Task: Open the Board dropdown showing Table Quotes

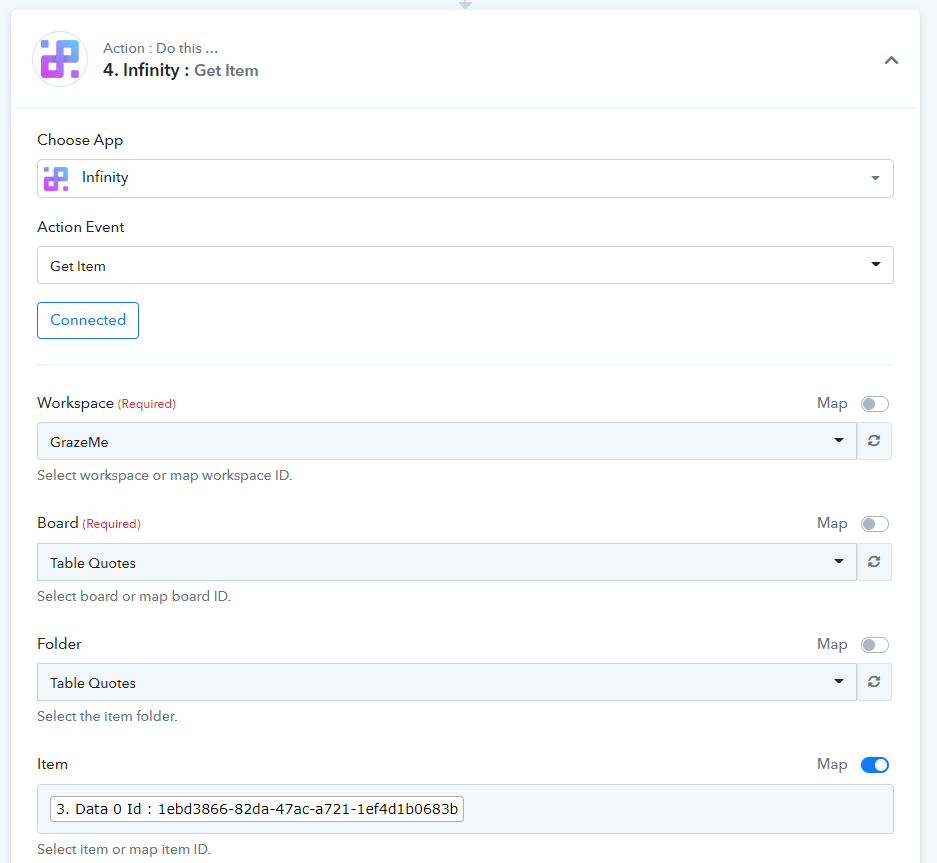Action: point(447,562)
